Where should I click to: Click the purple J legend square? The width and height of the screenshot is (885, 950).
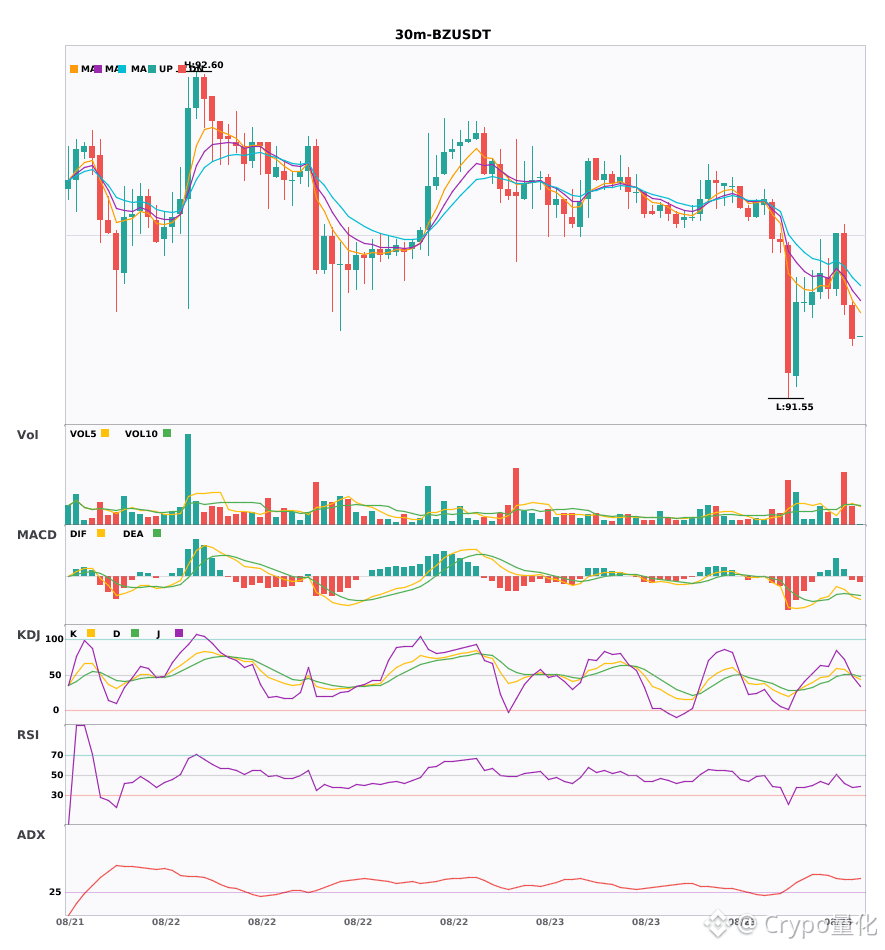click(x=179, y=633)
